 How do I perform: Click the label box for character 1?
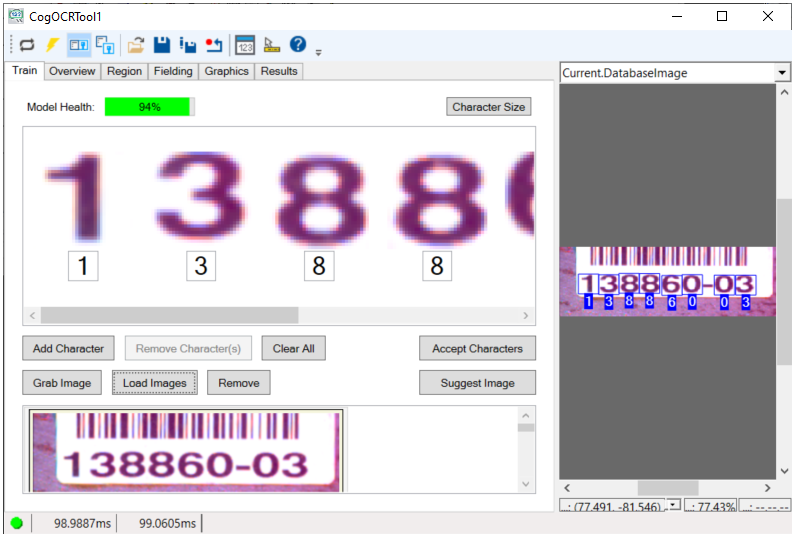pos(83,266)
